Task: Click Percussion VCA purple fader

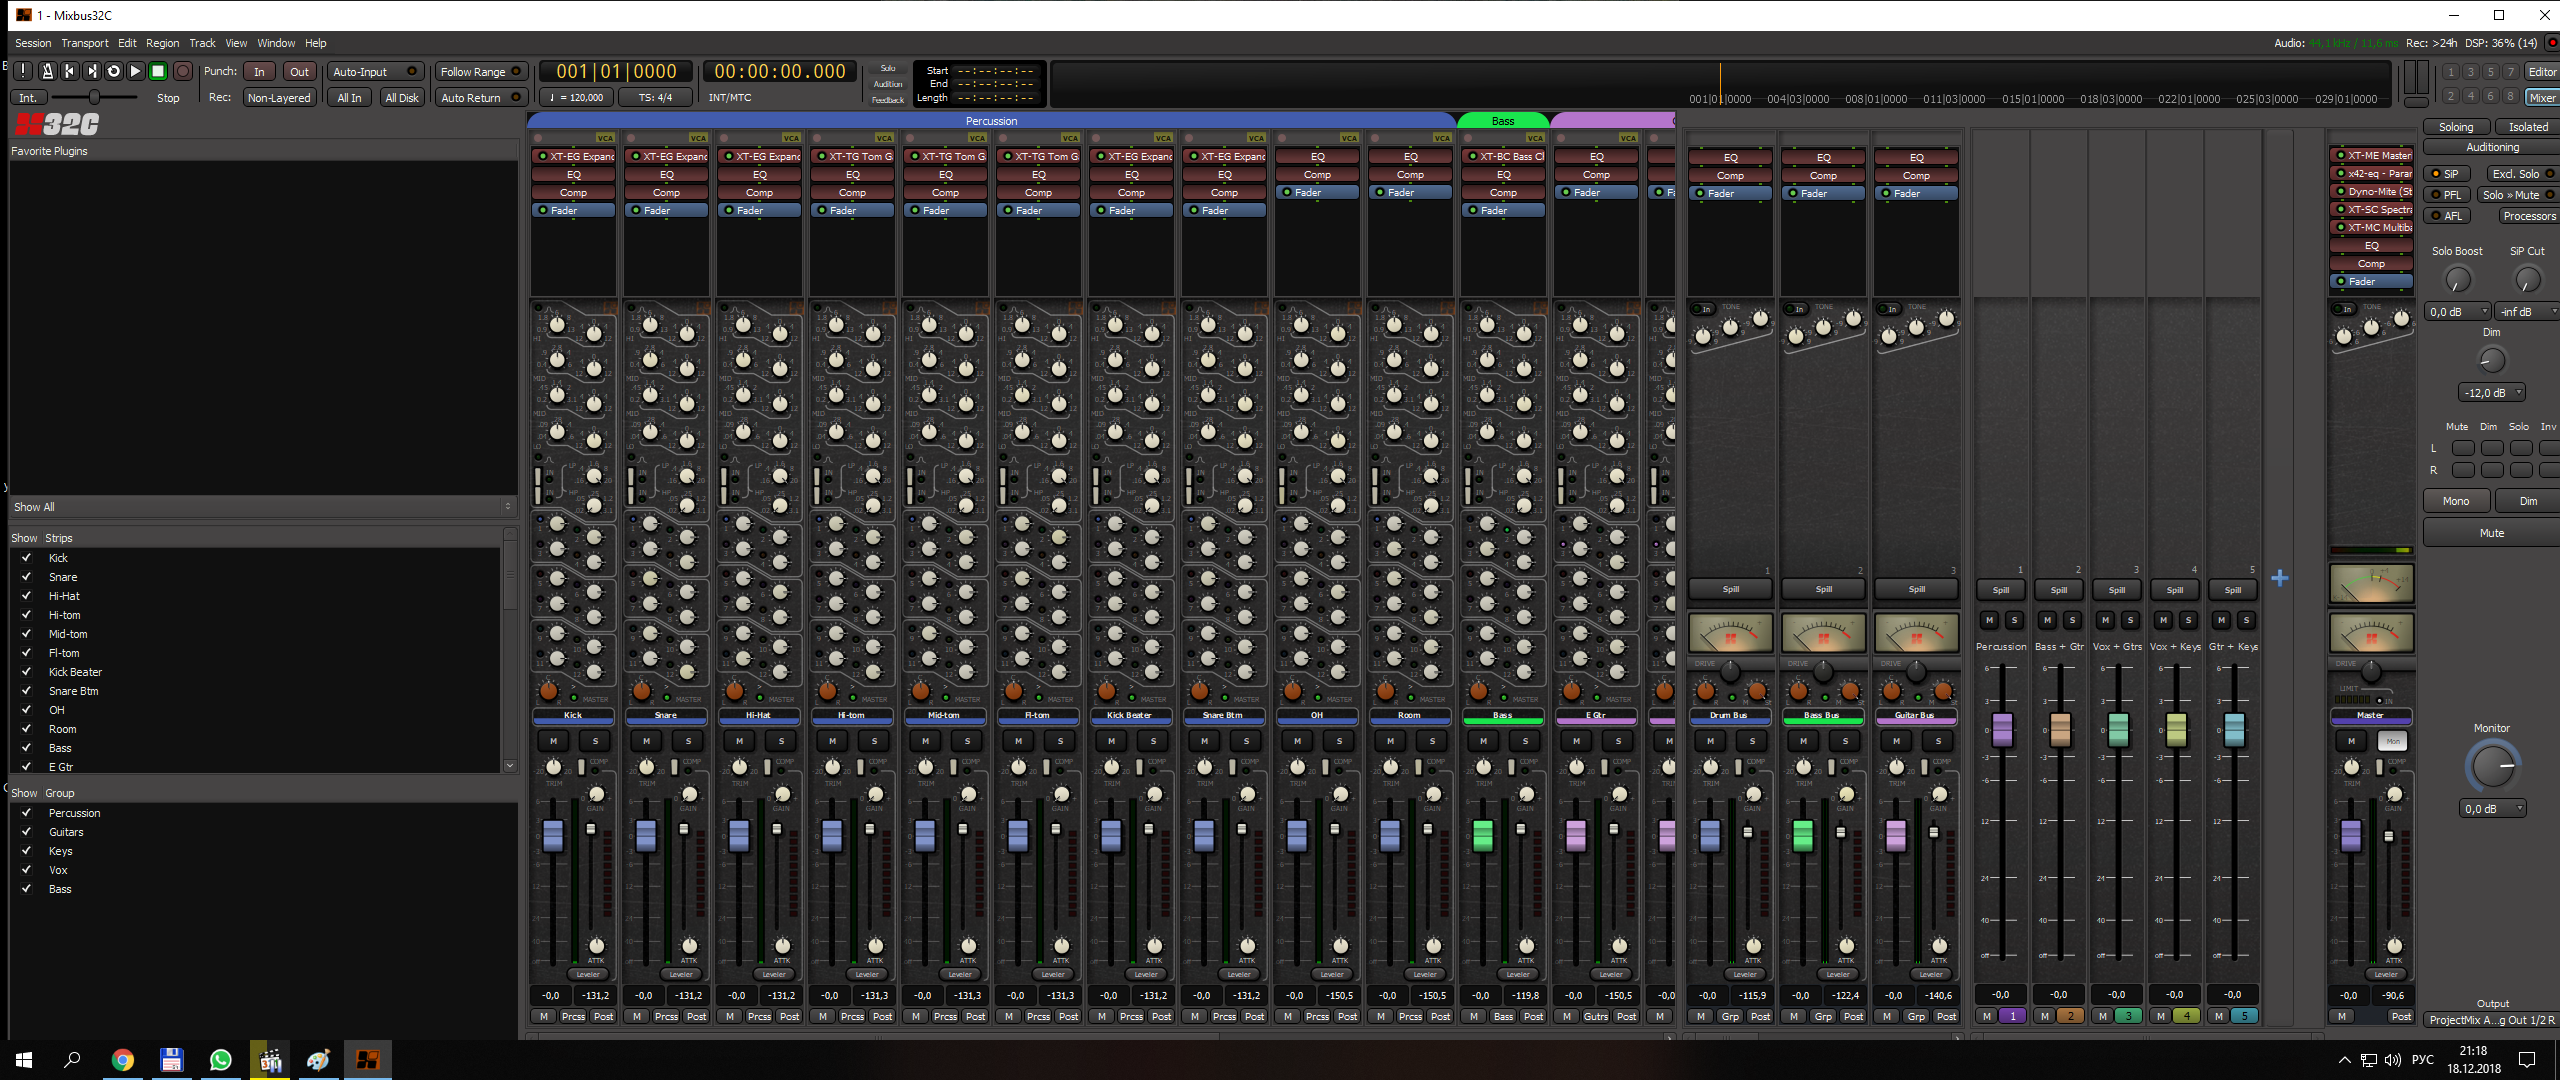Action: (2002, 730)
